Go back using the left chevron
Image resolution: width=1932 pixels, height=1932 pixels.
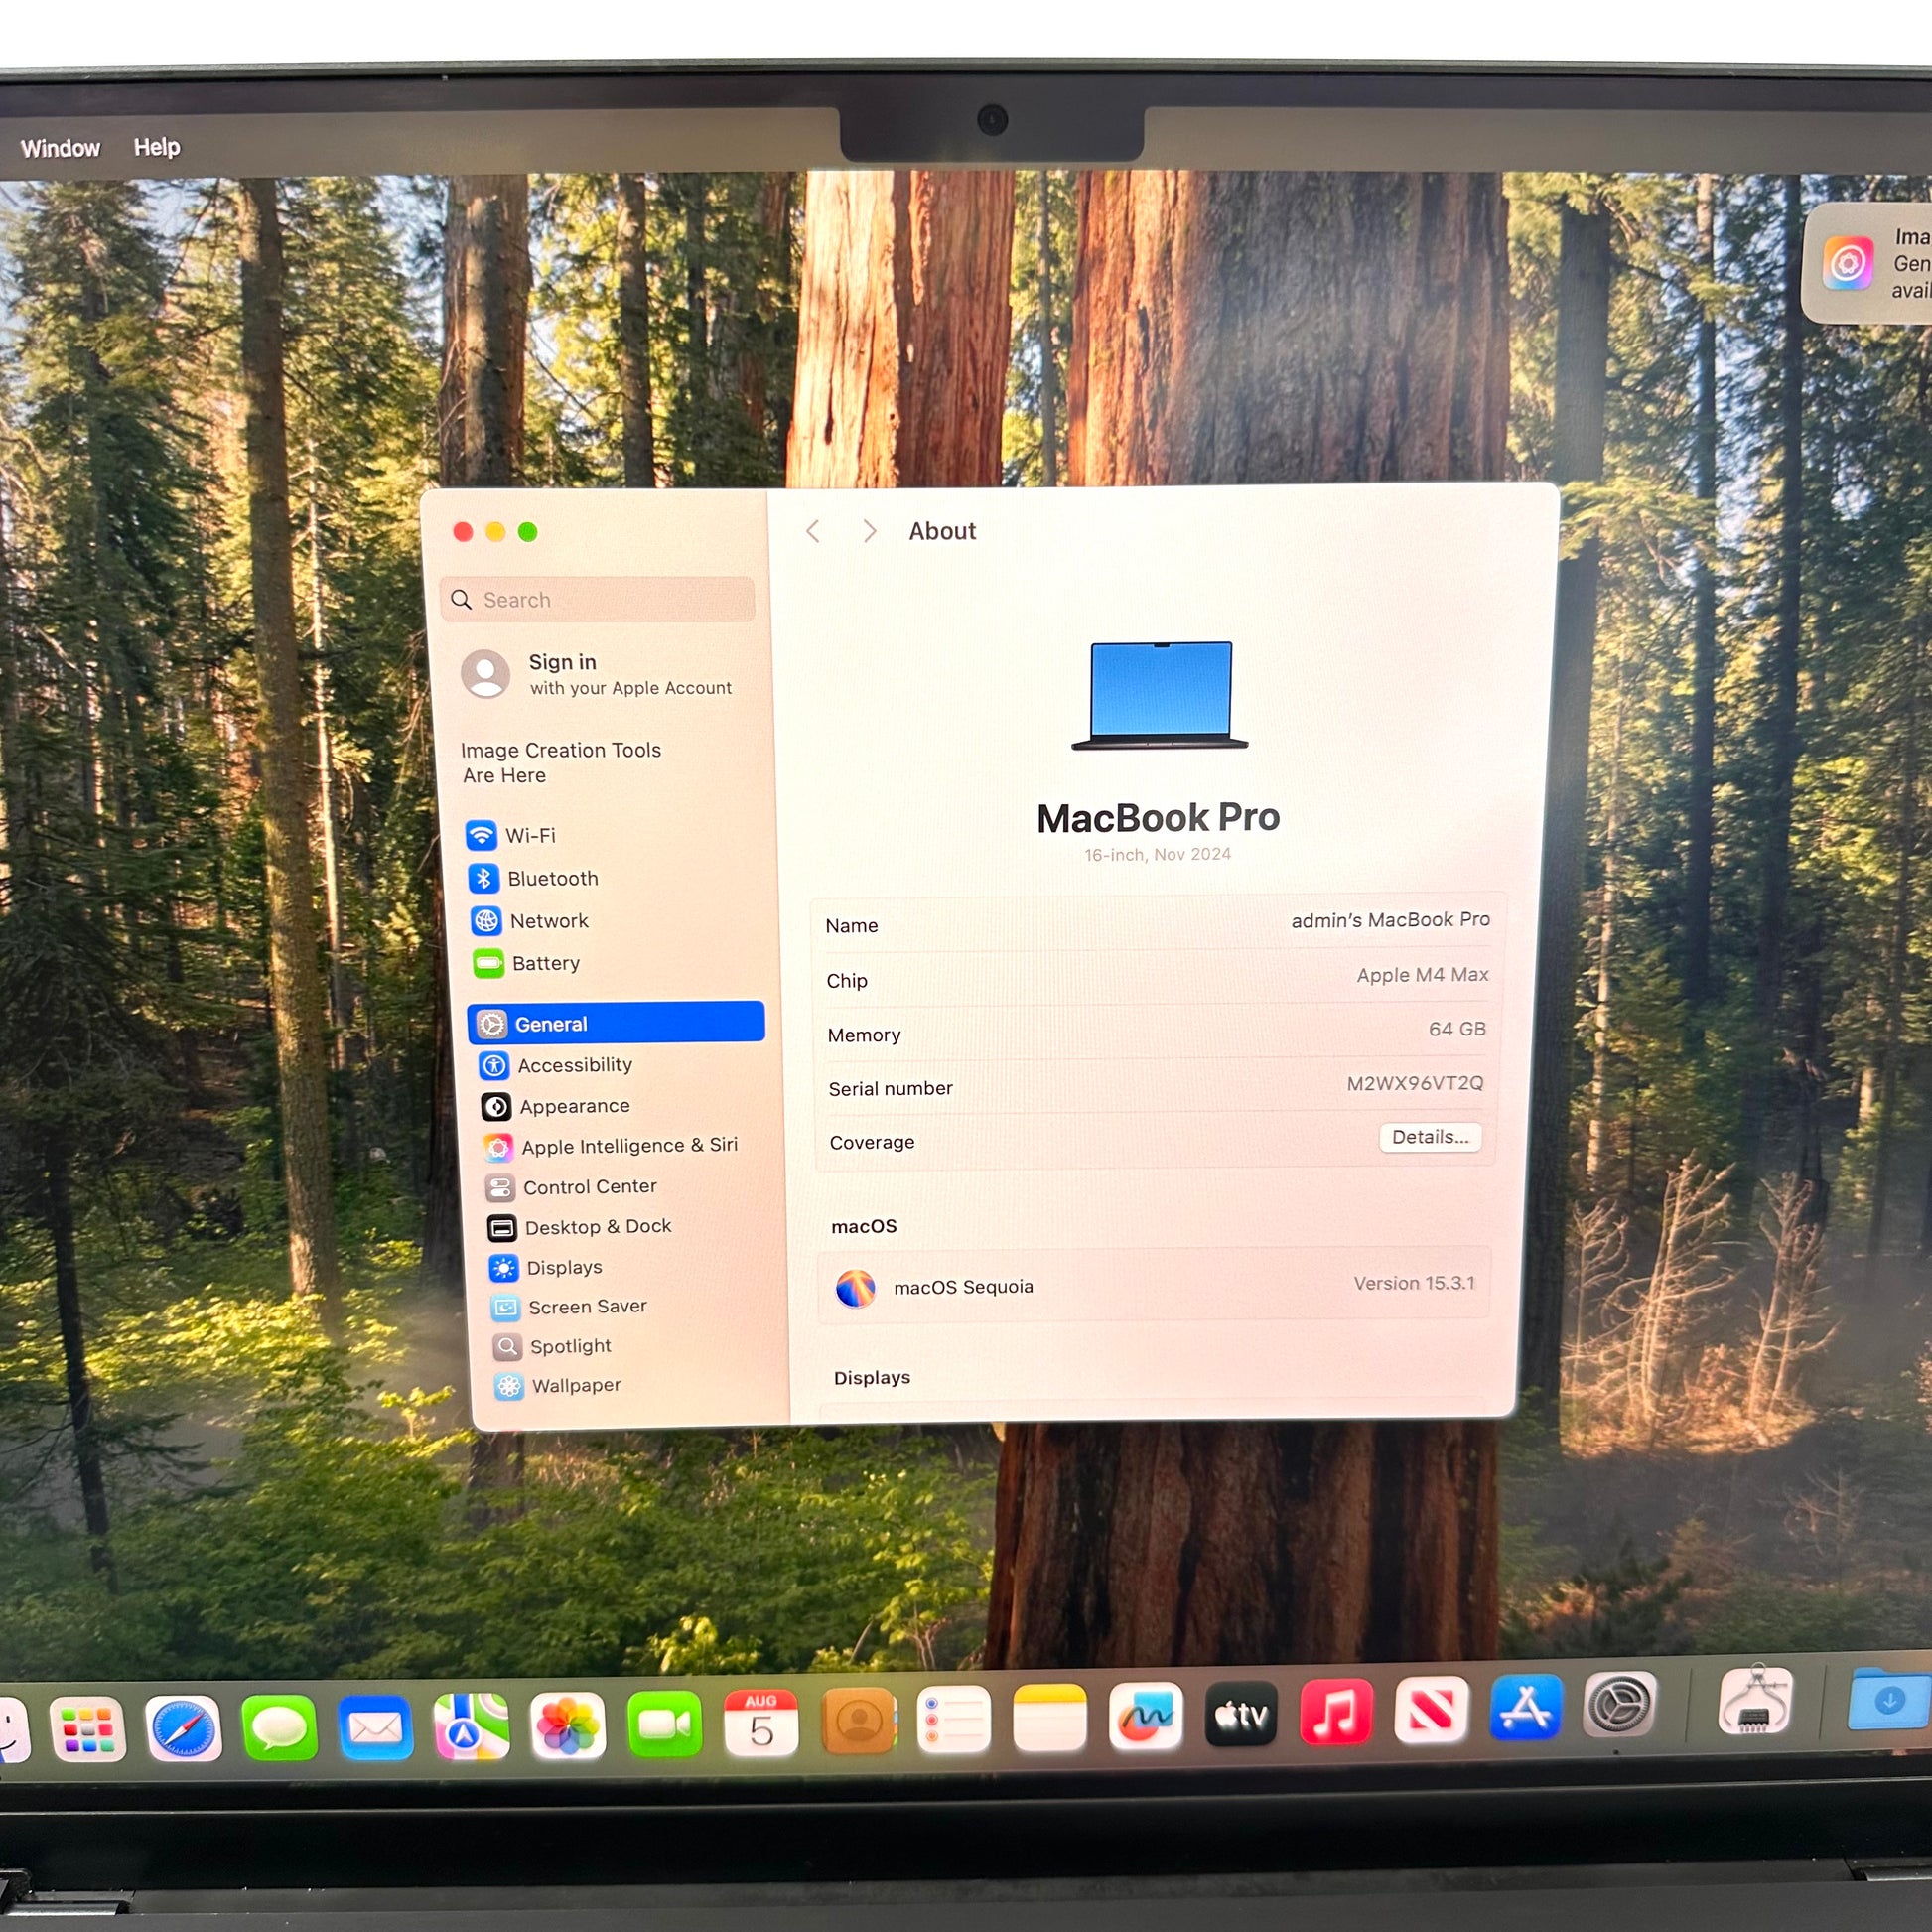(813, 531)
